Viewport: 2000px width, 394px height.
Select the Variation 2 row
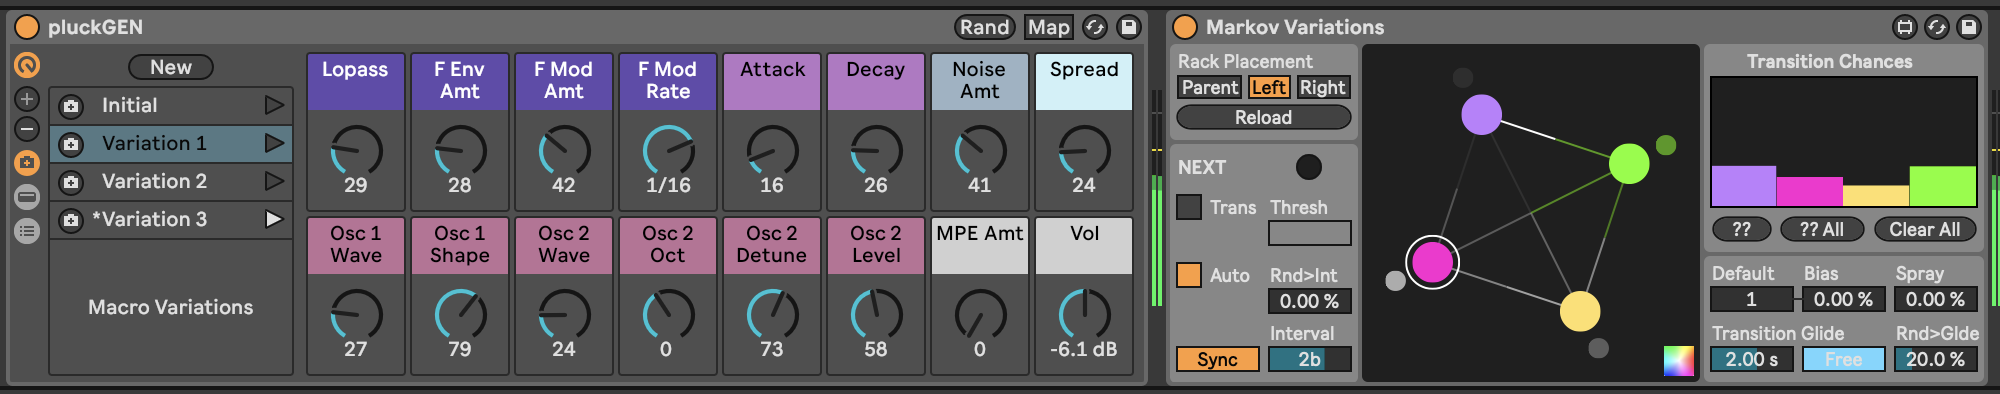(x=171, y=181)
